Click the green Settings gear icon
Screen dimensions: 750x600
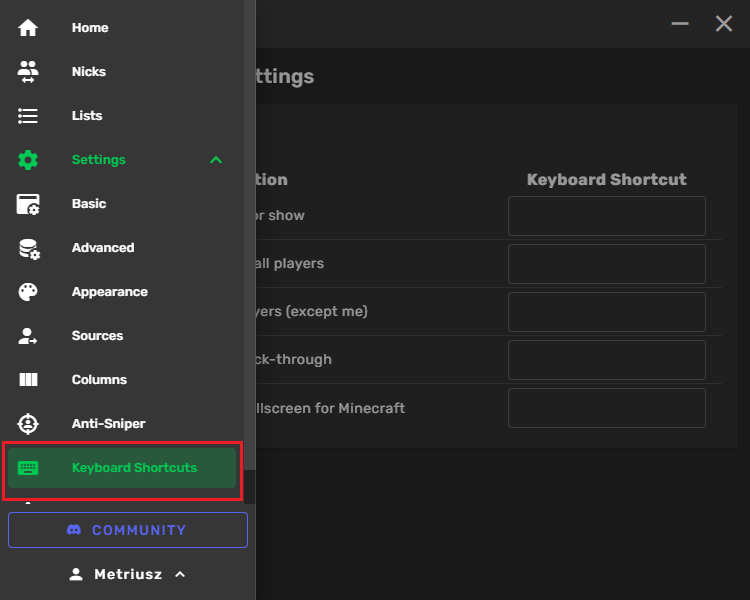click(28, 160)
